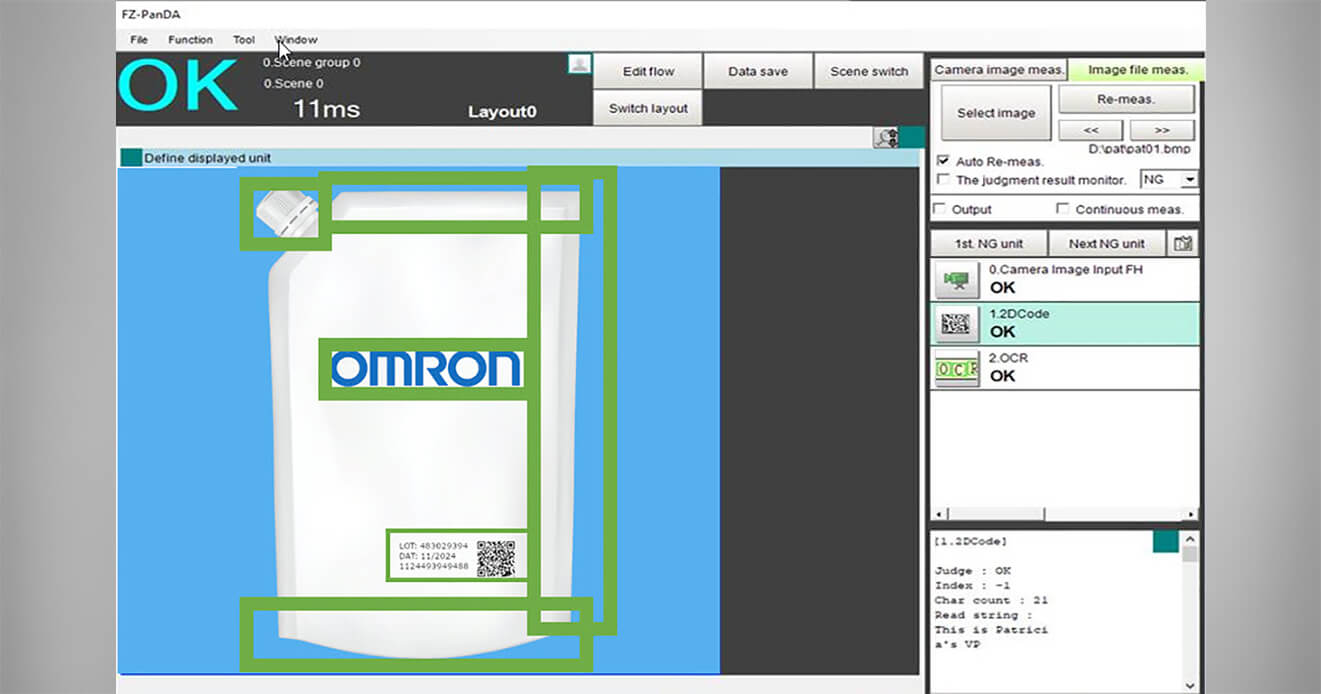Run Re-meas. measurement again

pyautogui.click(x=1126, y=99)
